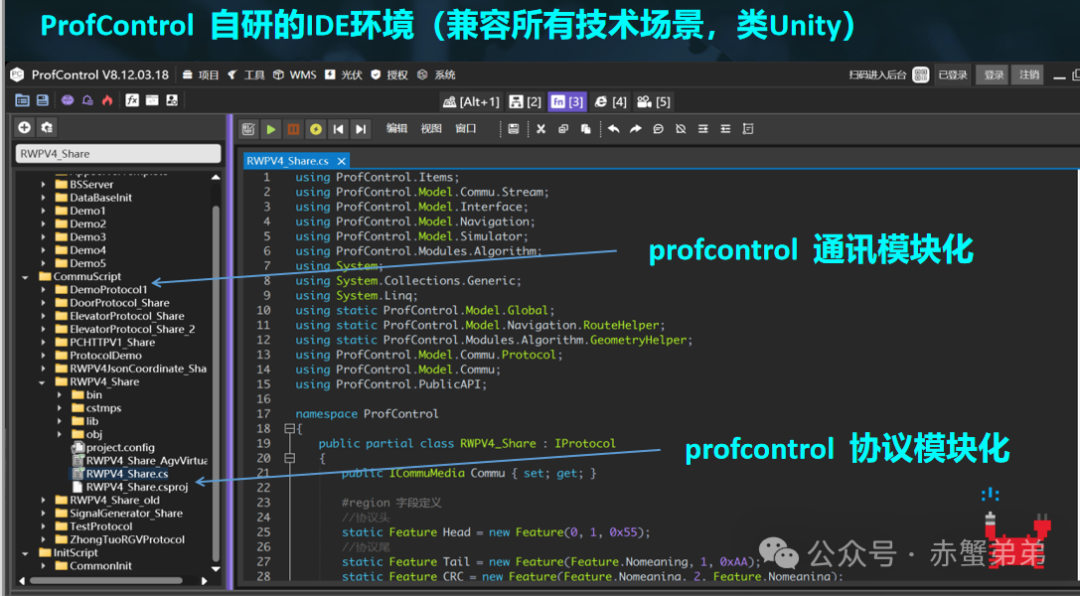Click the undo arrow icon
The image size is (1080, 596).
[x=613, y=129]
